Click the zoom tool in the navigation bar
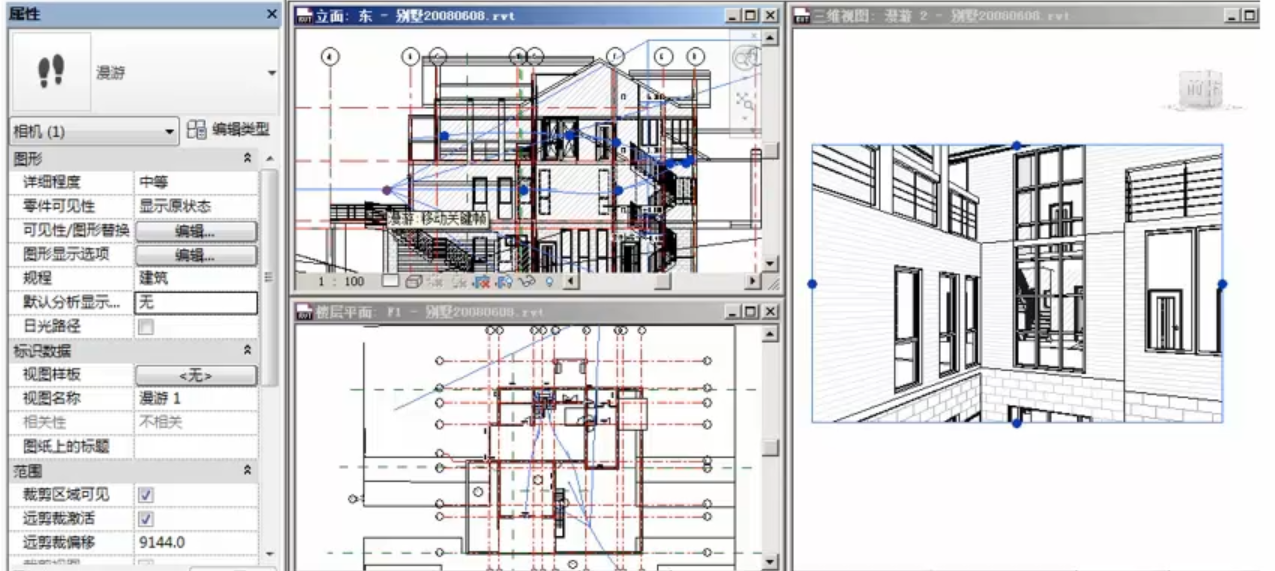Screen dimensions: 1275x571 click(745, 101)
